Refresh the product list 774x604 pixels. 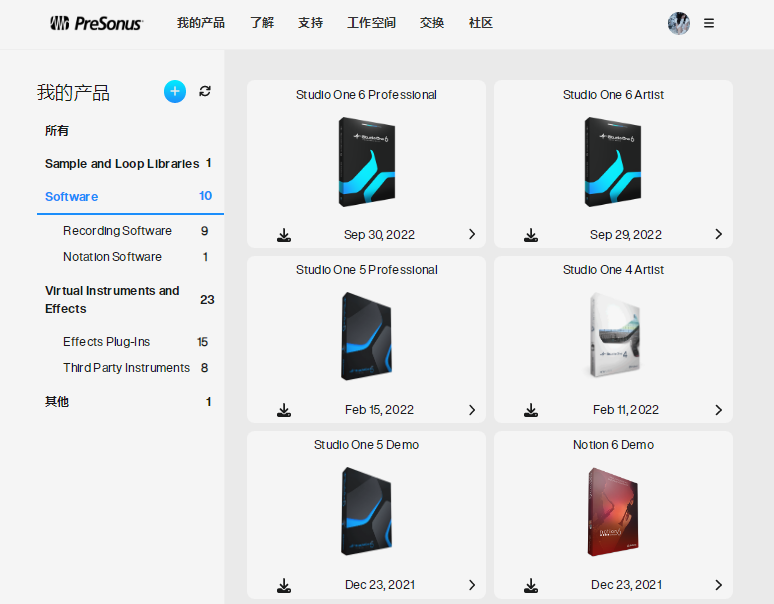click(x=205, y=91)
